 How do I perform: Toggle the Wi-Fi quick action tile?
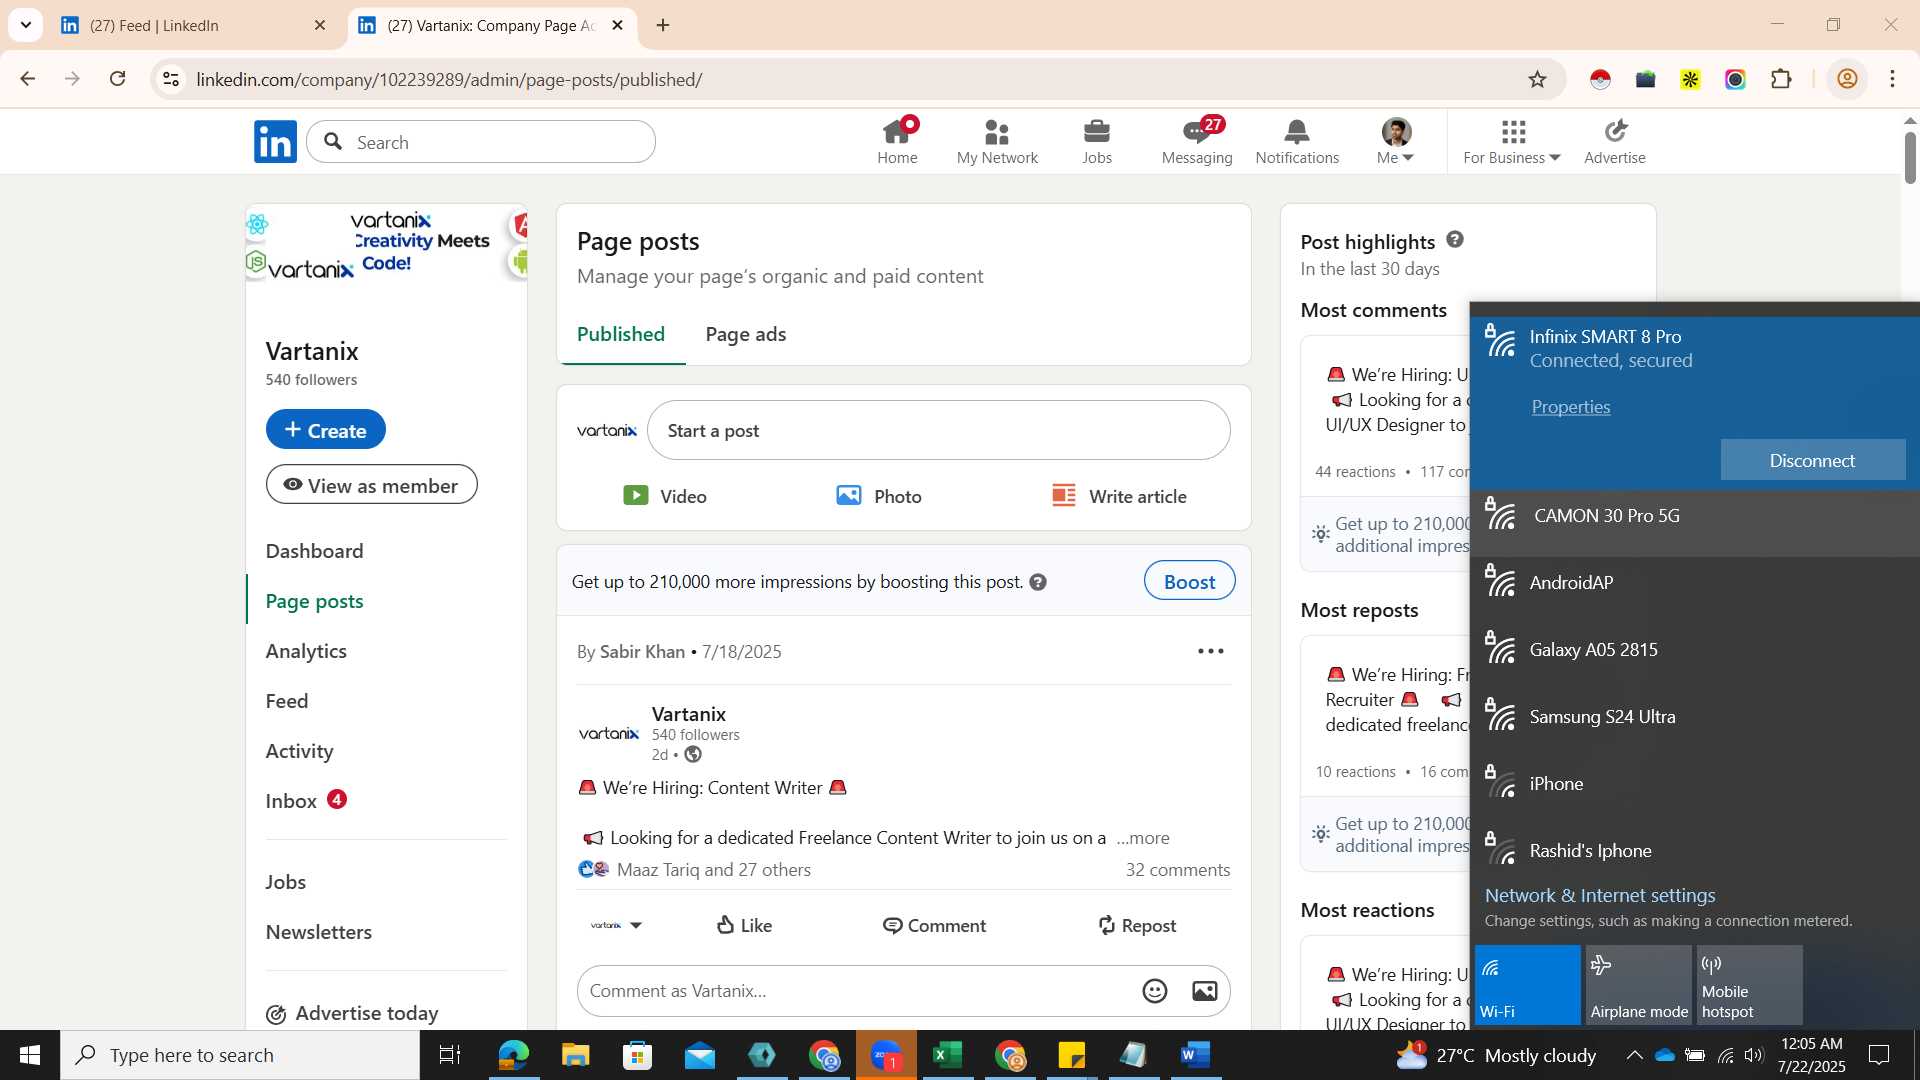click(1527, 985)
